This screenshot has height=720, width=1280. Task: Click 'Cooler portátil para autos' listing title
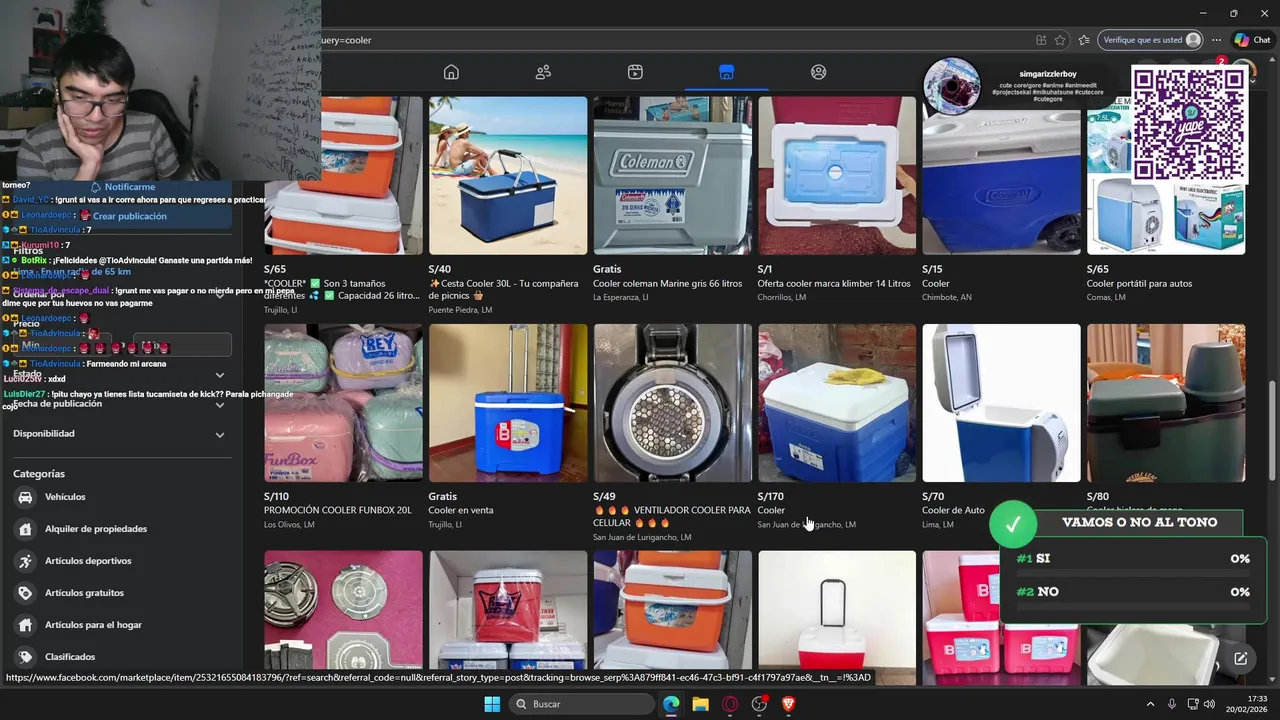(x=1142, y=284)
